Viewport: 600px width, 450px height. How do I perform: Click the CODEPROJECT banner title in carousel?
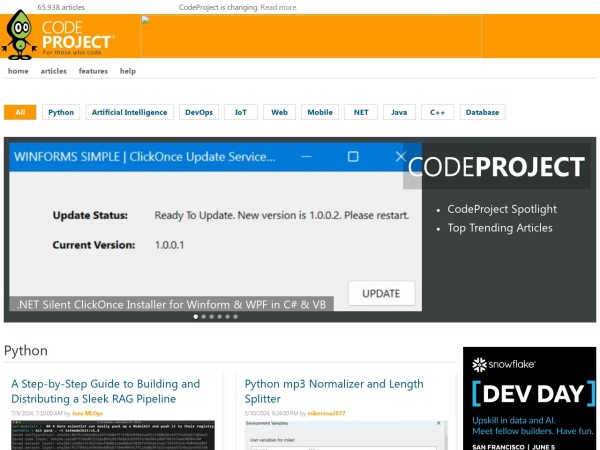tap(497, 167)
